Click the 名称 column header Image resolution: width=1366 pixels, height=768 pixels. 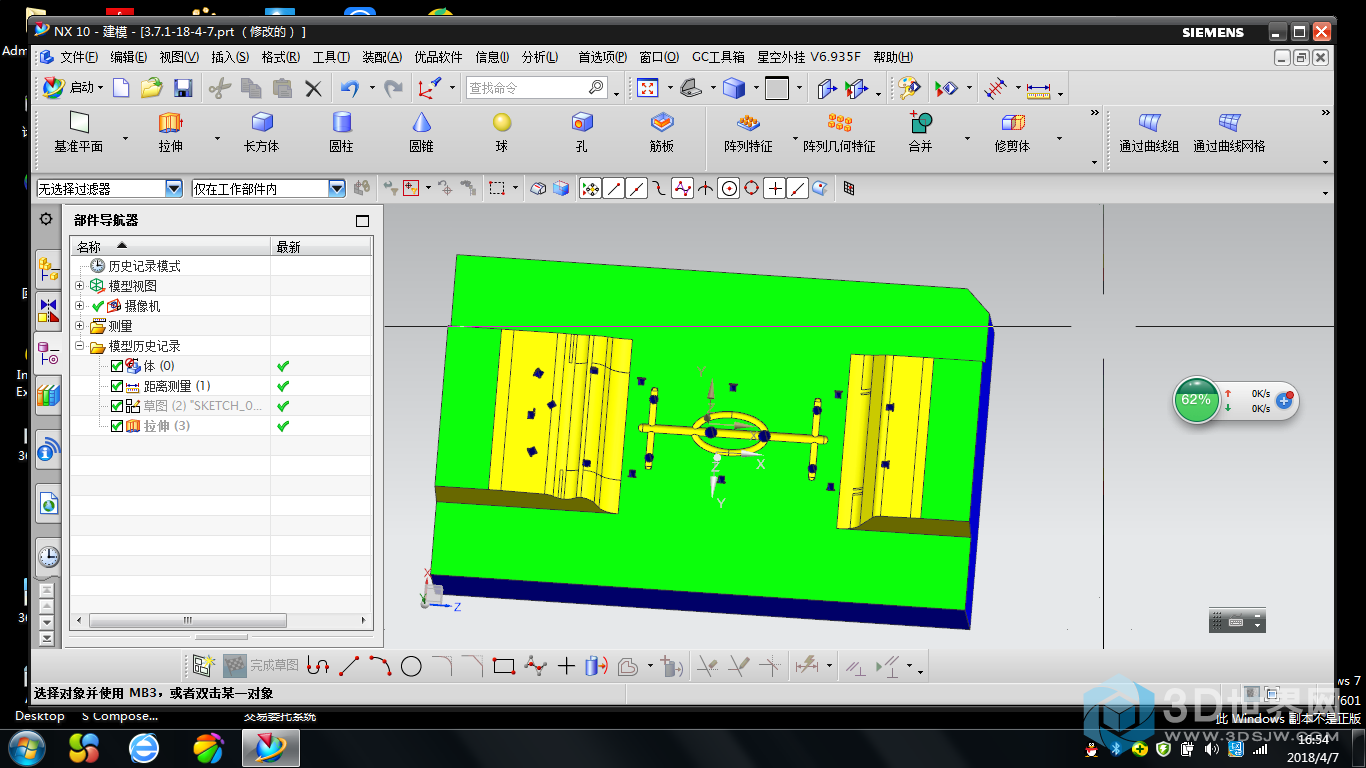click(x=170, y=246)
